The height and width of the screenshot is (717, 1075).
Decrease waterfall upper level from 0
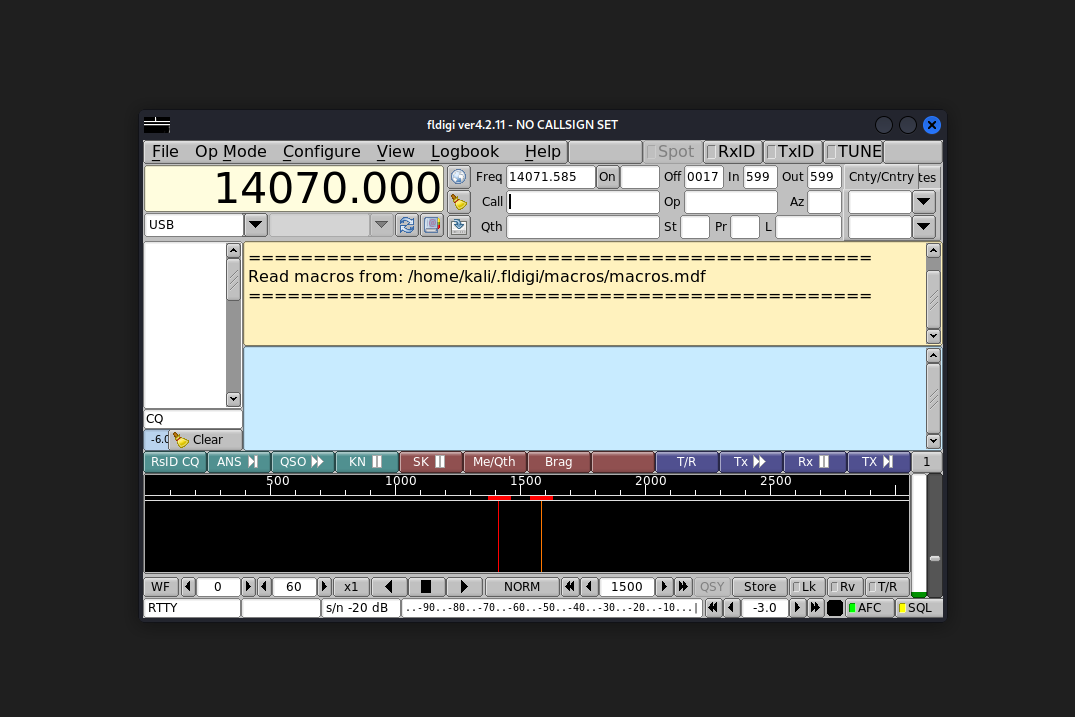point(188,587)
